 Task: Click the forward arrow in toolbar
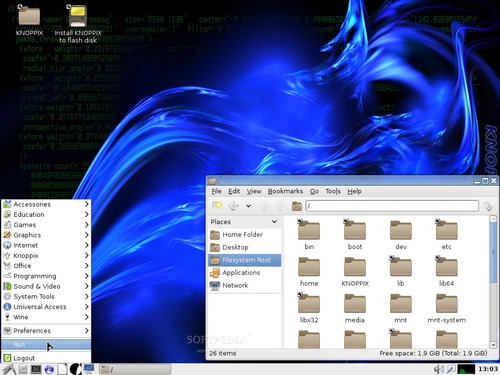coord(264,206)
